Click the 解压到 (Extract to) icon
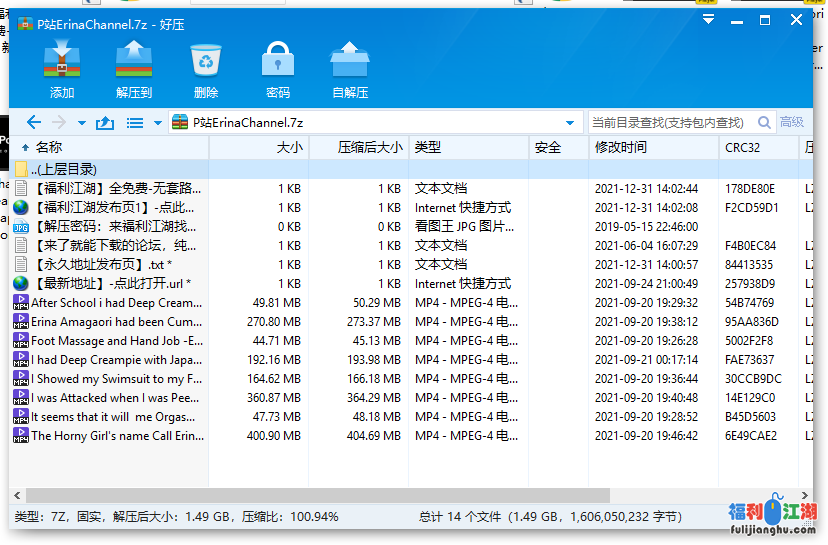Screen dimensions: 828x545 pyautogui.click(x=133, y=62)
